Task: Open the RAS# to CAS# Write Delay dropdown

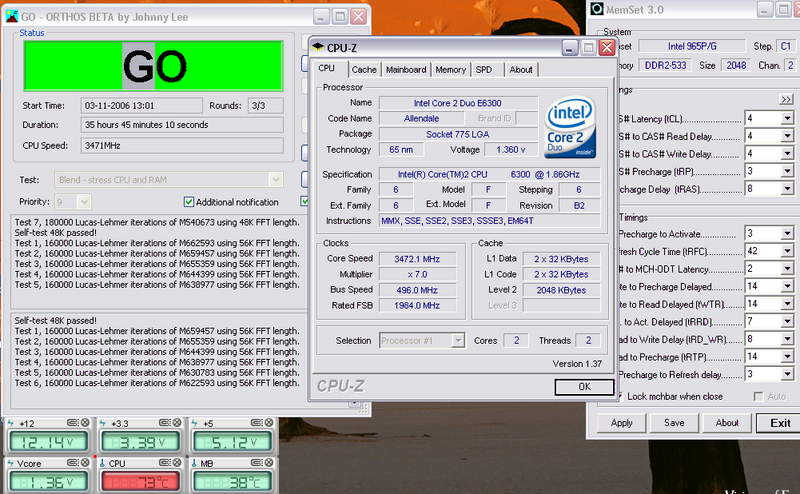Action: [787, 154]
